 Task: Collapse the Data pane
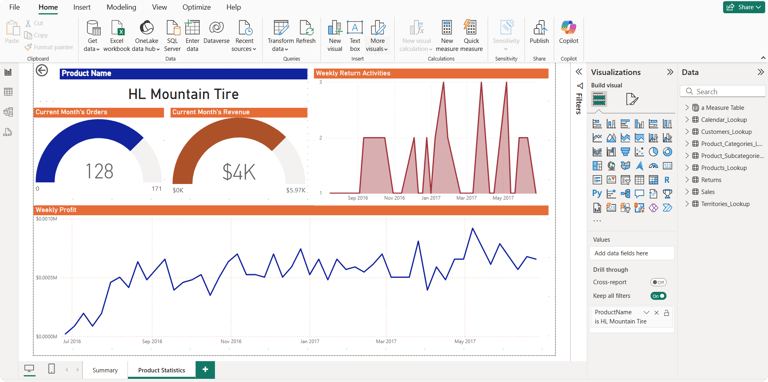pyautogui.click(x=760, y=72)
